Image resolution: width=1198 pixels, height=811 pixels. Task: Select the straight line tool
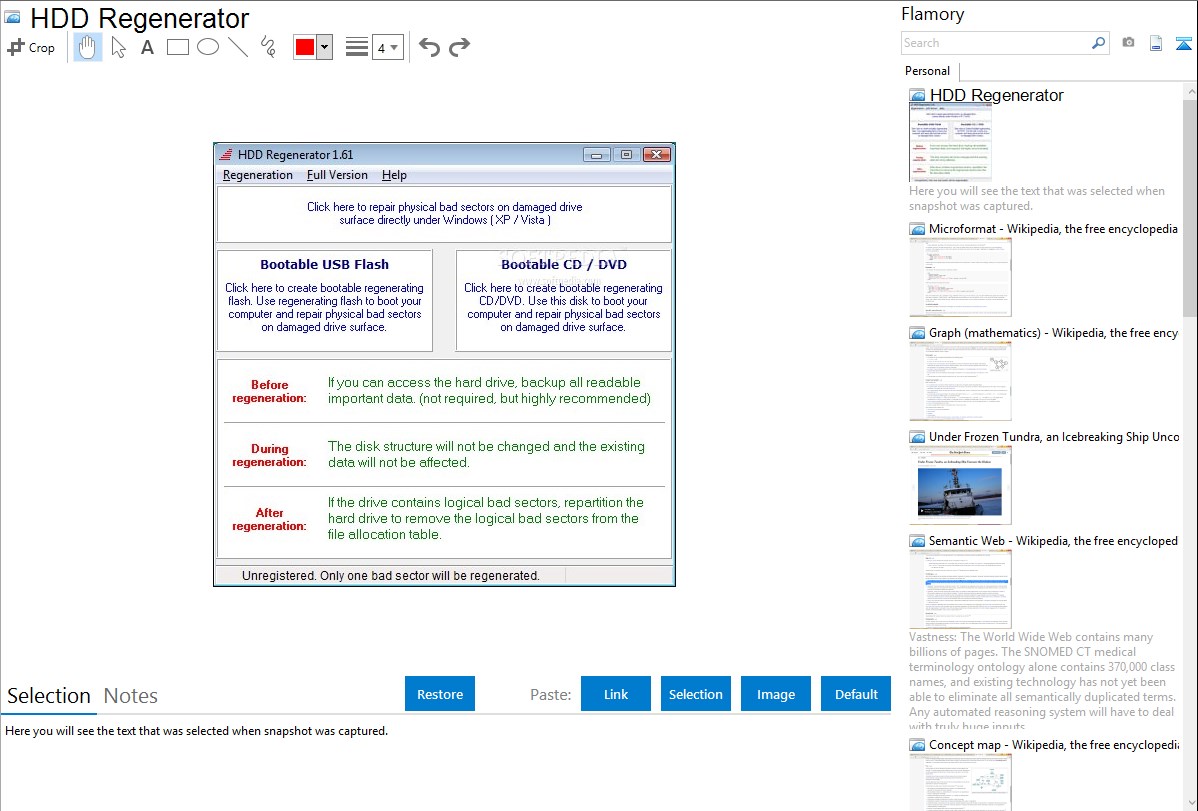pyautogui.click(x=238, y=47)
